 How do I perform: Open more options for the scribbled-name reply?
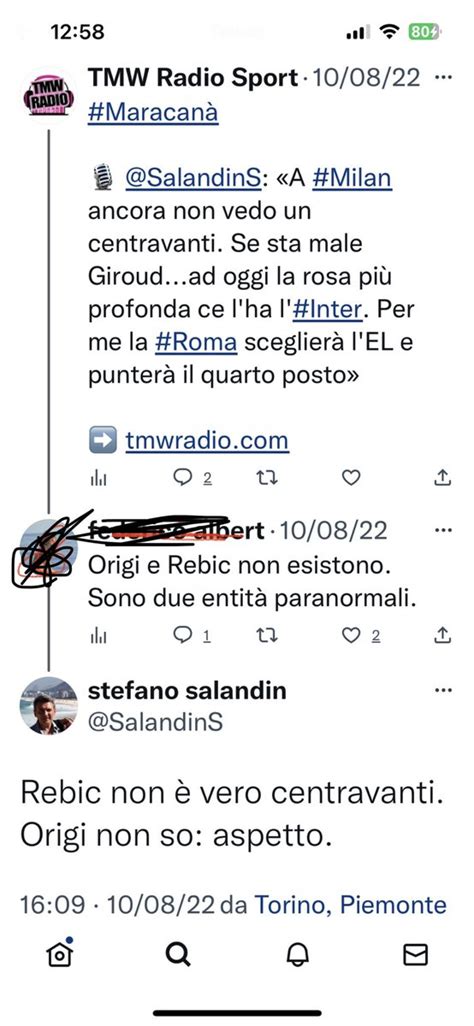point(443,529)
